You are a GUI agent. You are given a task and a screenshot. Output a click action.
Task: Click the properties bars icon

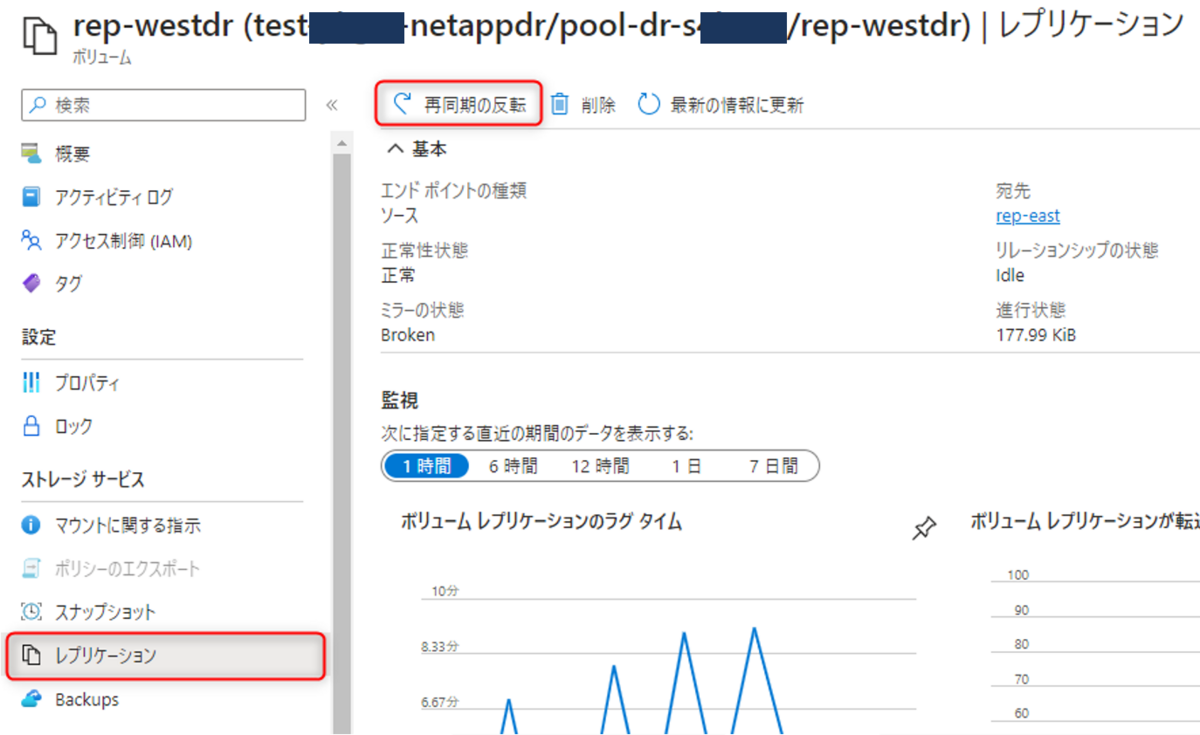[32, 383]
